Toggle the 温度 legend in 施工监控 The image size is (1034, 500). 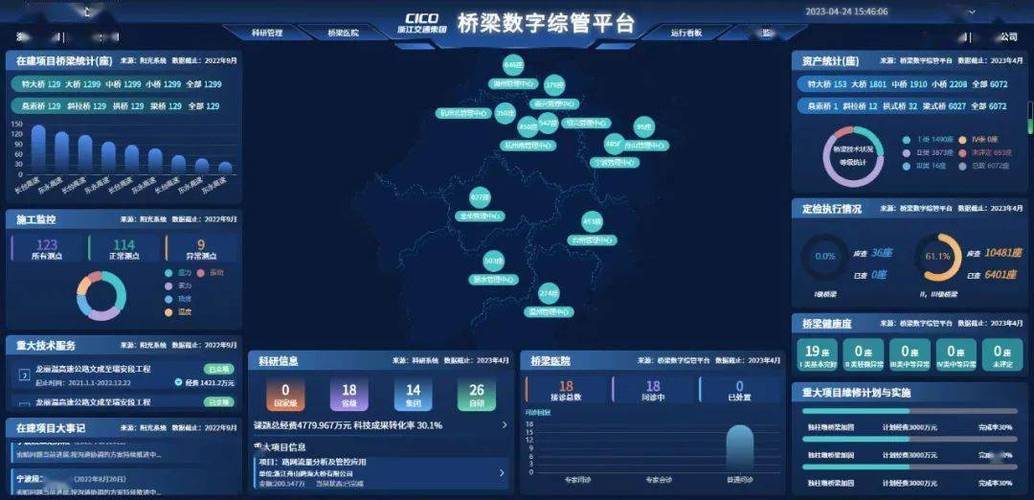(x=177, y=312)
